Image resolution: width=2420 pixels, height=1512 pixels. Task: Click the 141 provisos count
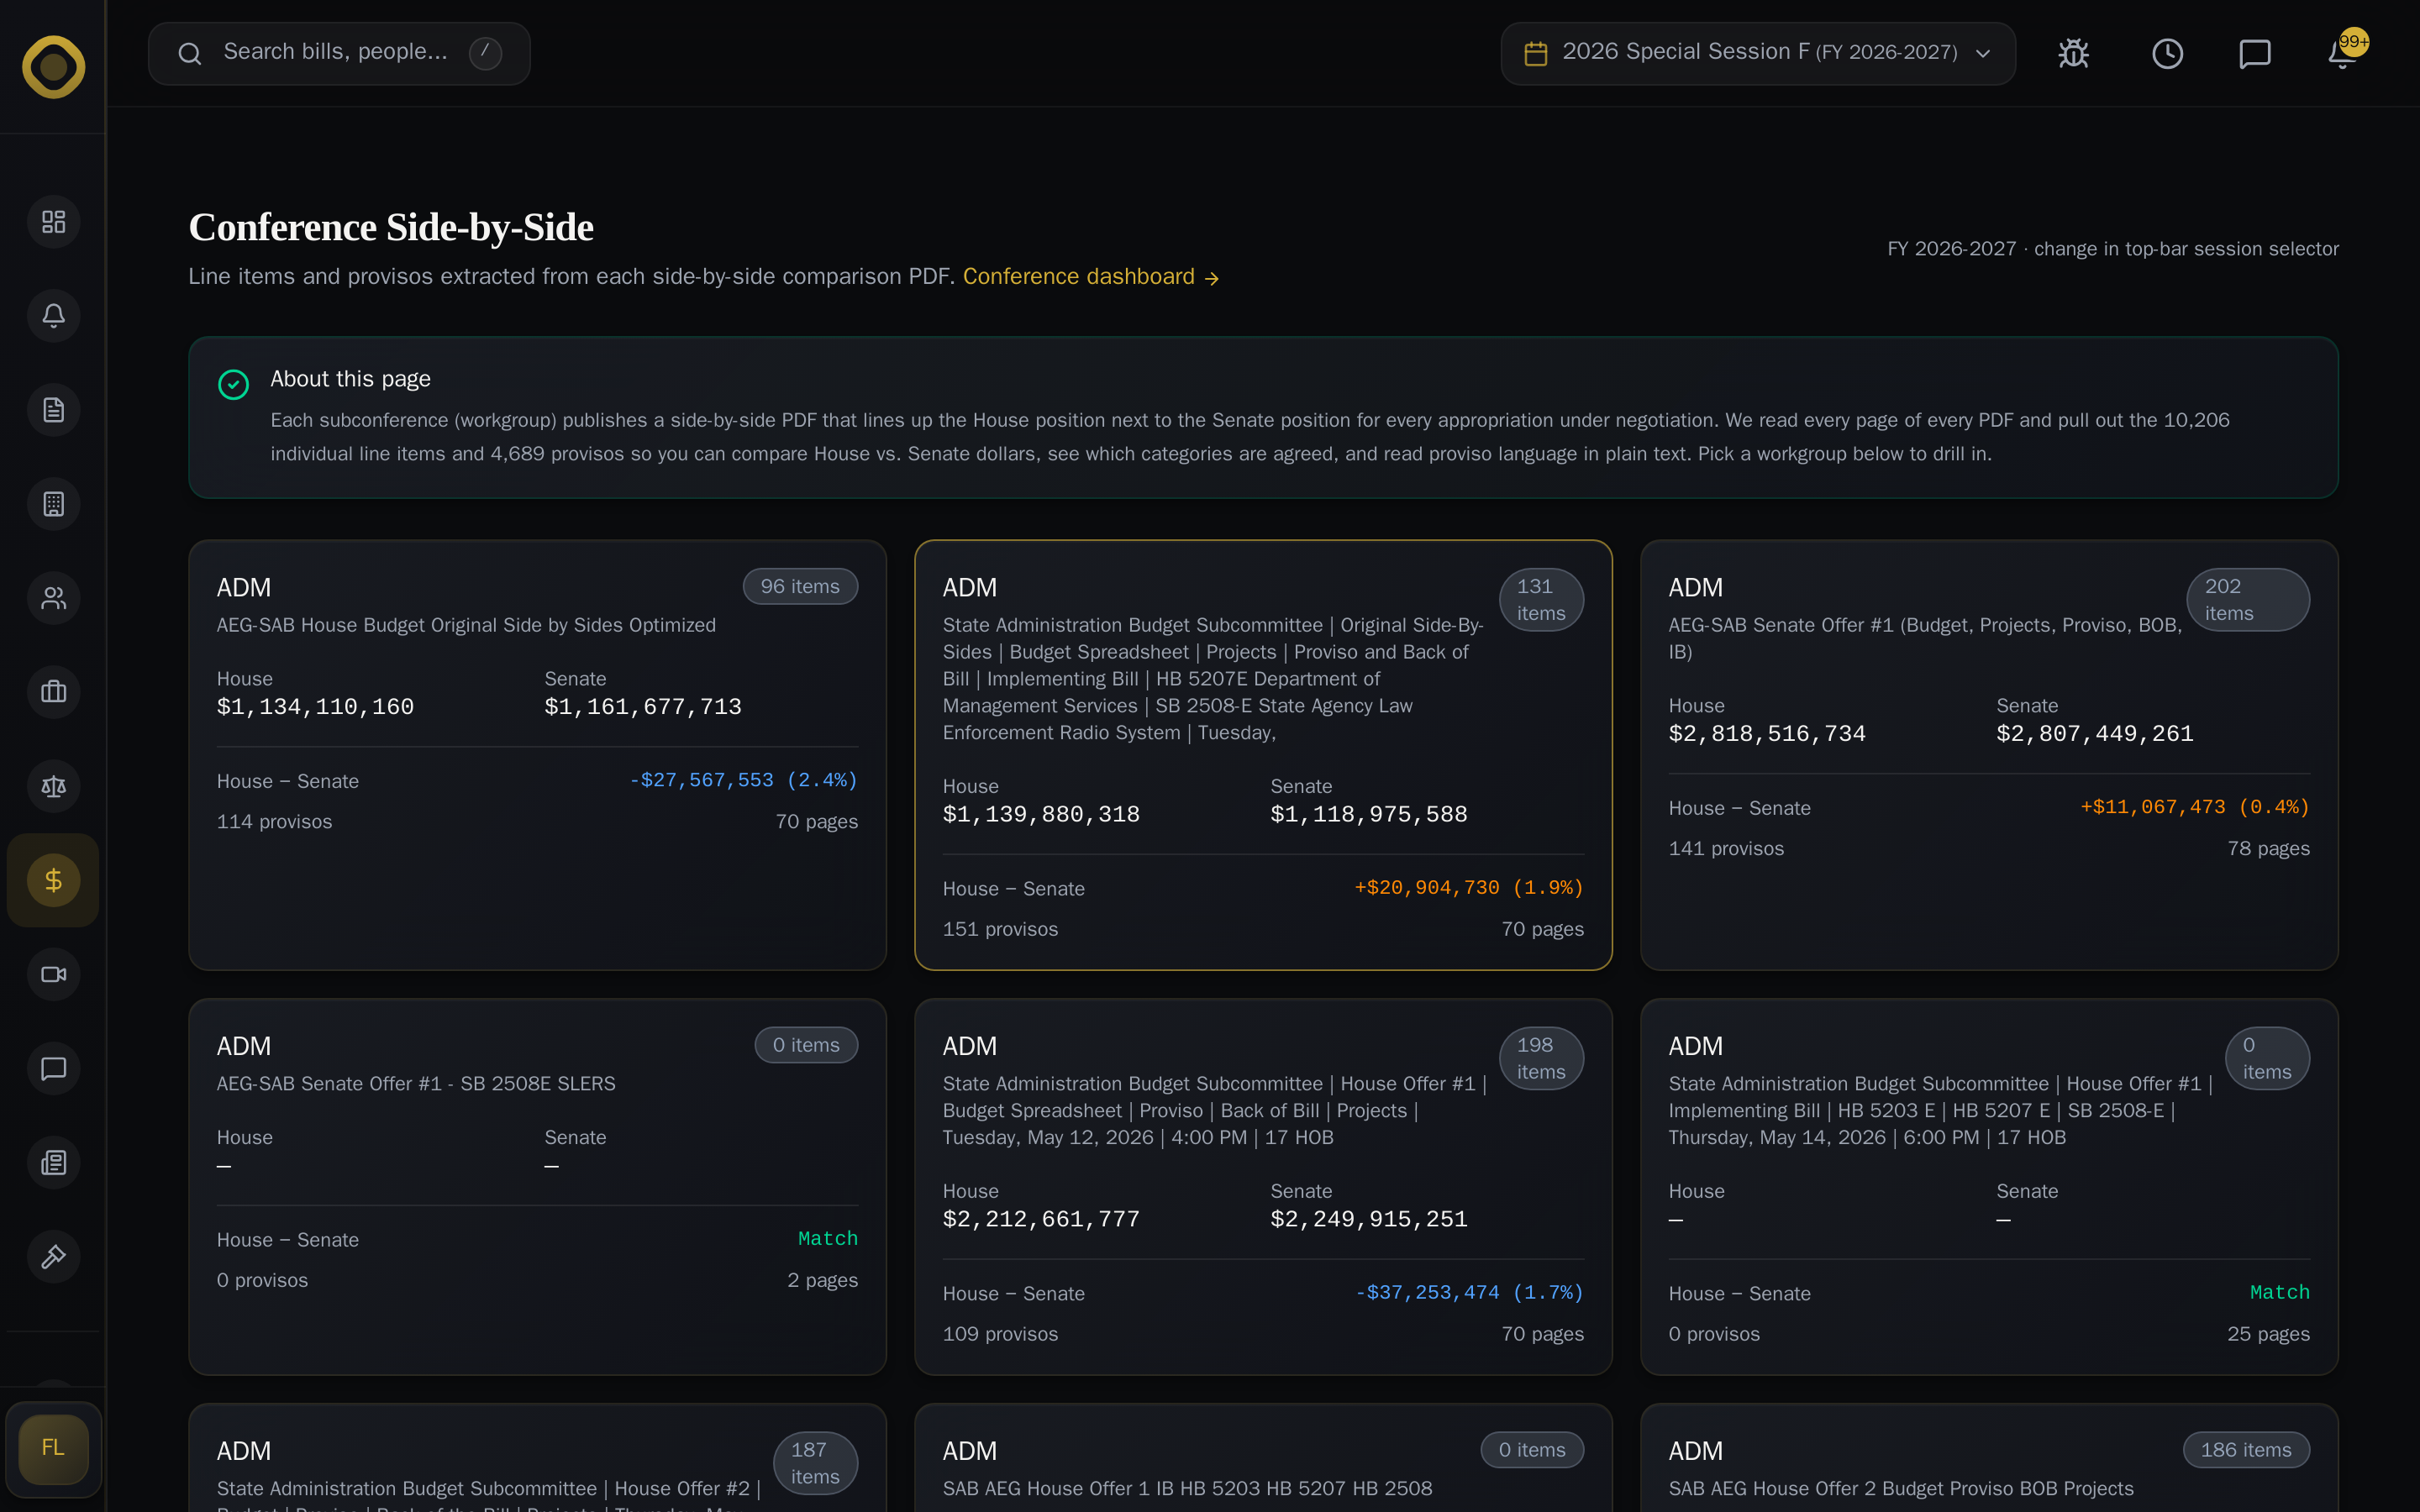pos(1726,849)
